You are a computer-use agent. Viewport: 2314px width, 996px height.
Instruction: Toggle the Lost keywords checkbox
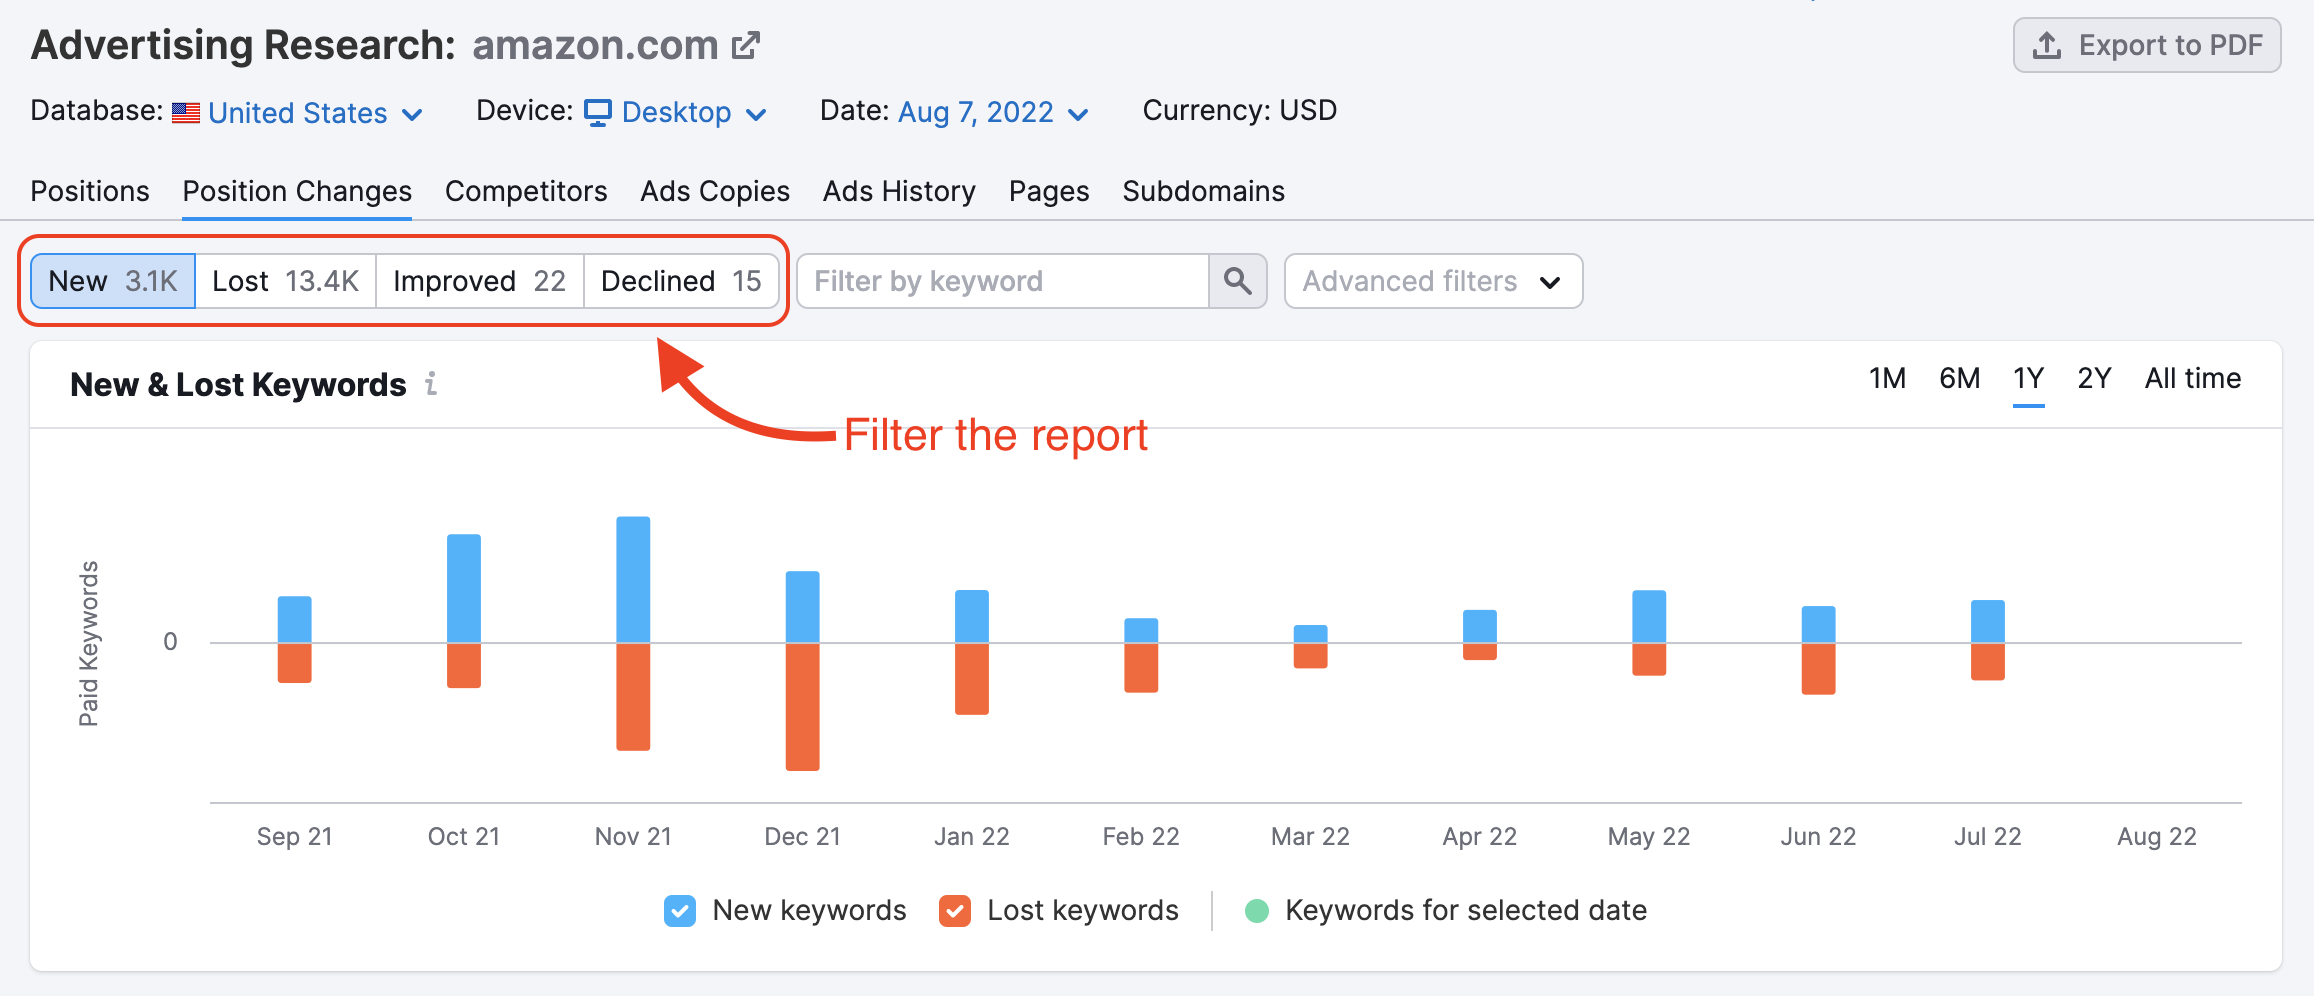(955, 911)
